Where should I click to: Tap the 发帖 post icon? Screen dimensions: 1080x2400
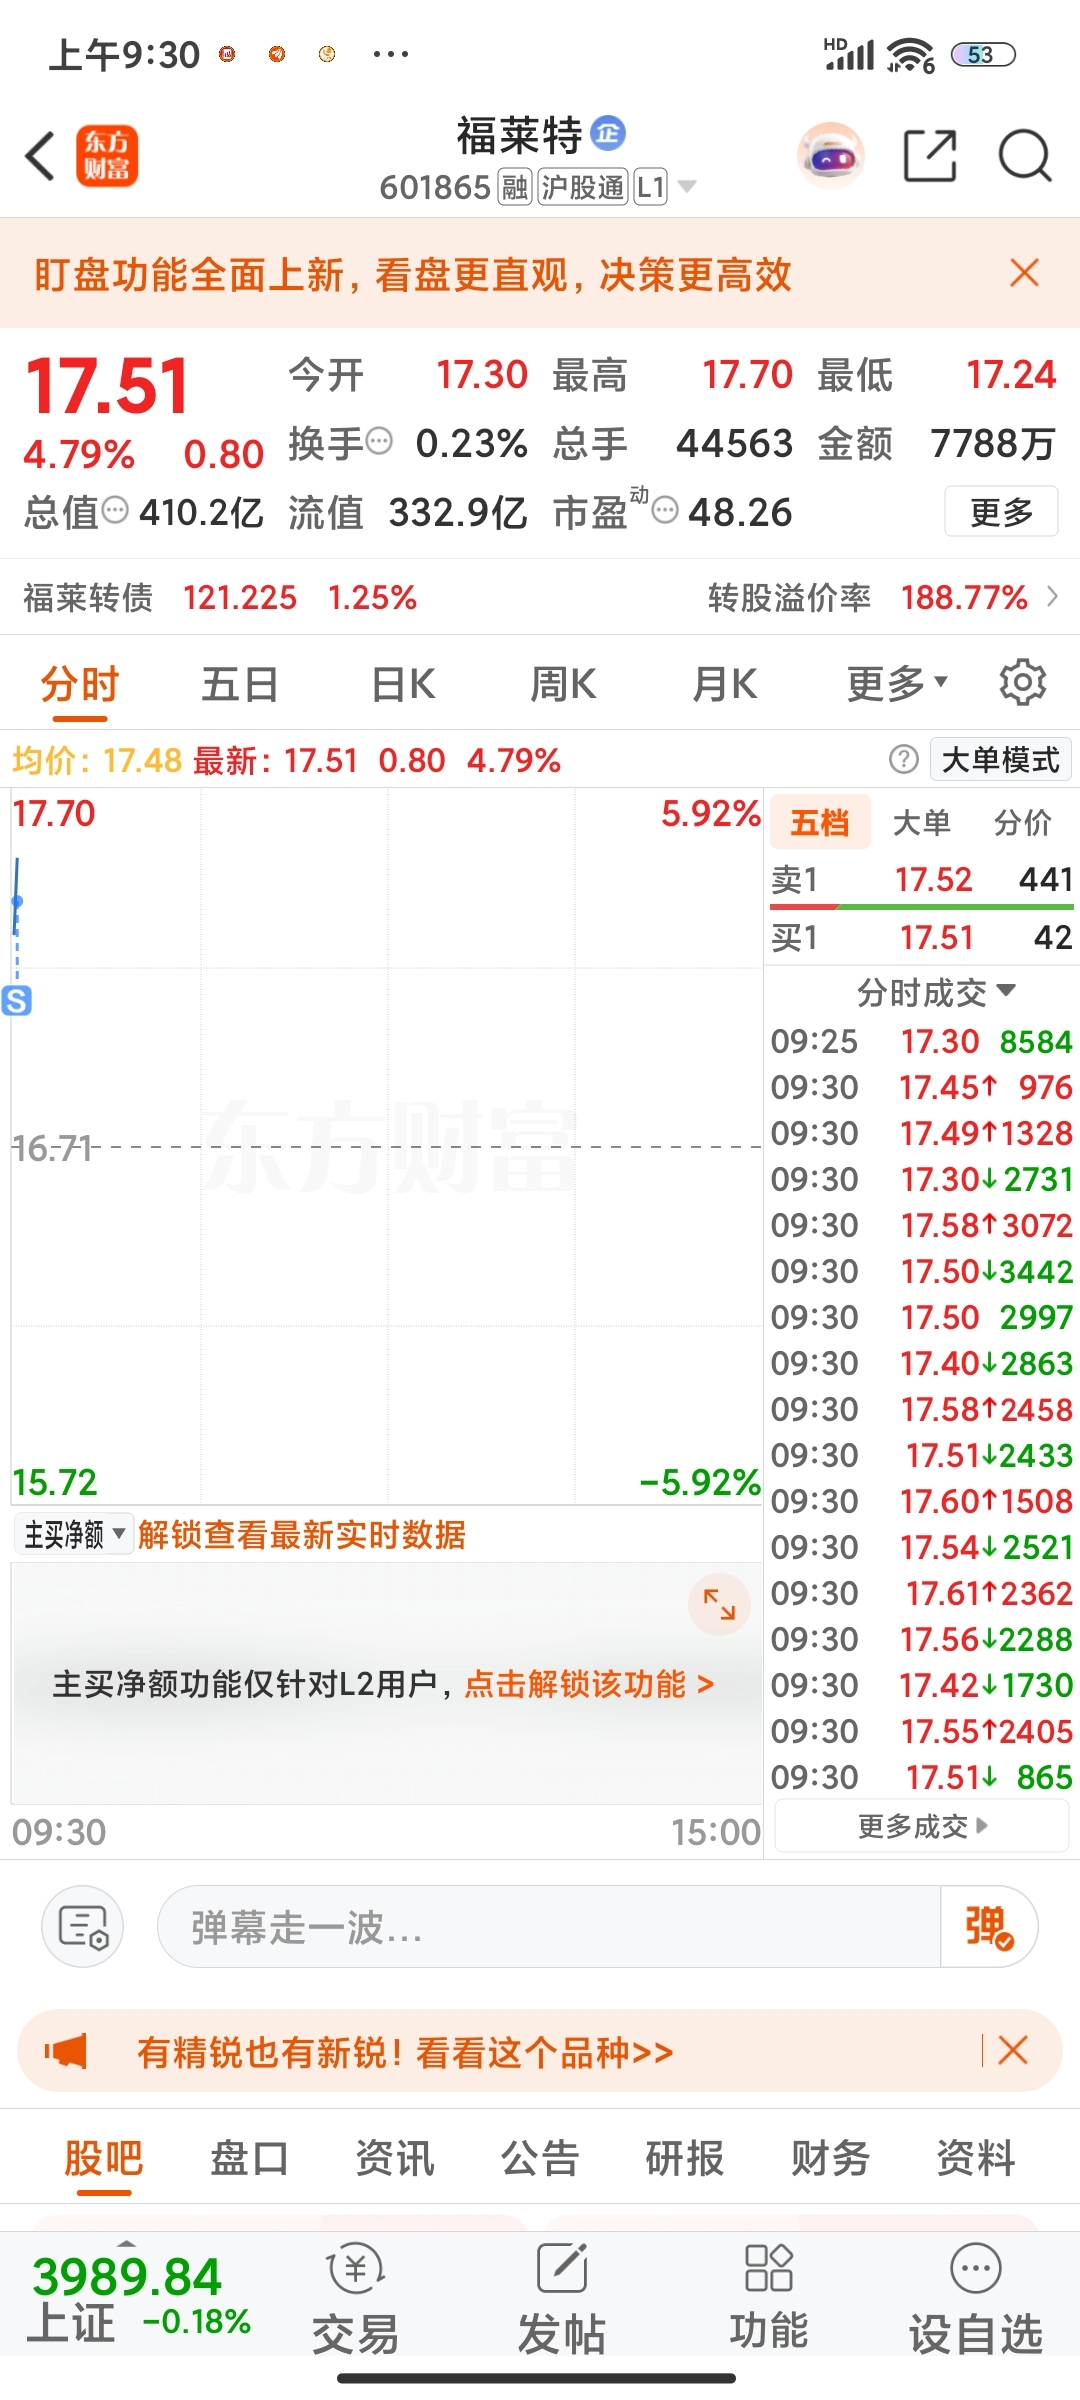point(562,2300)
